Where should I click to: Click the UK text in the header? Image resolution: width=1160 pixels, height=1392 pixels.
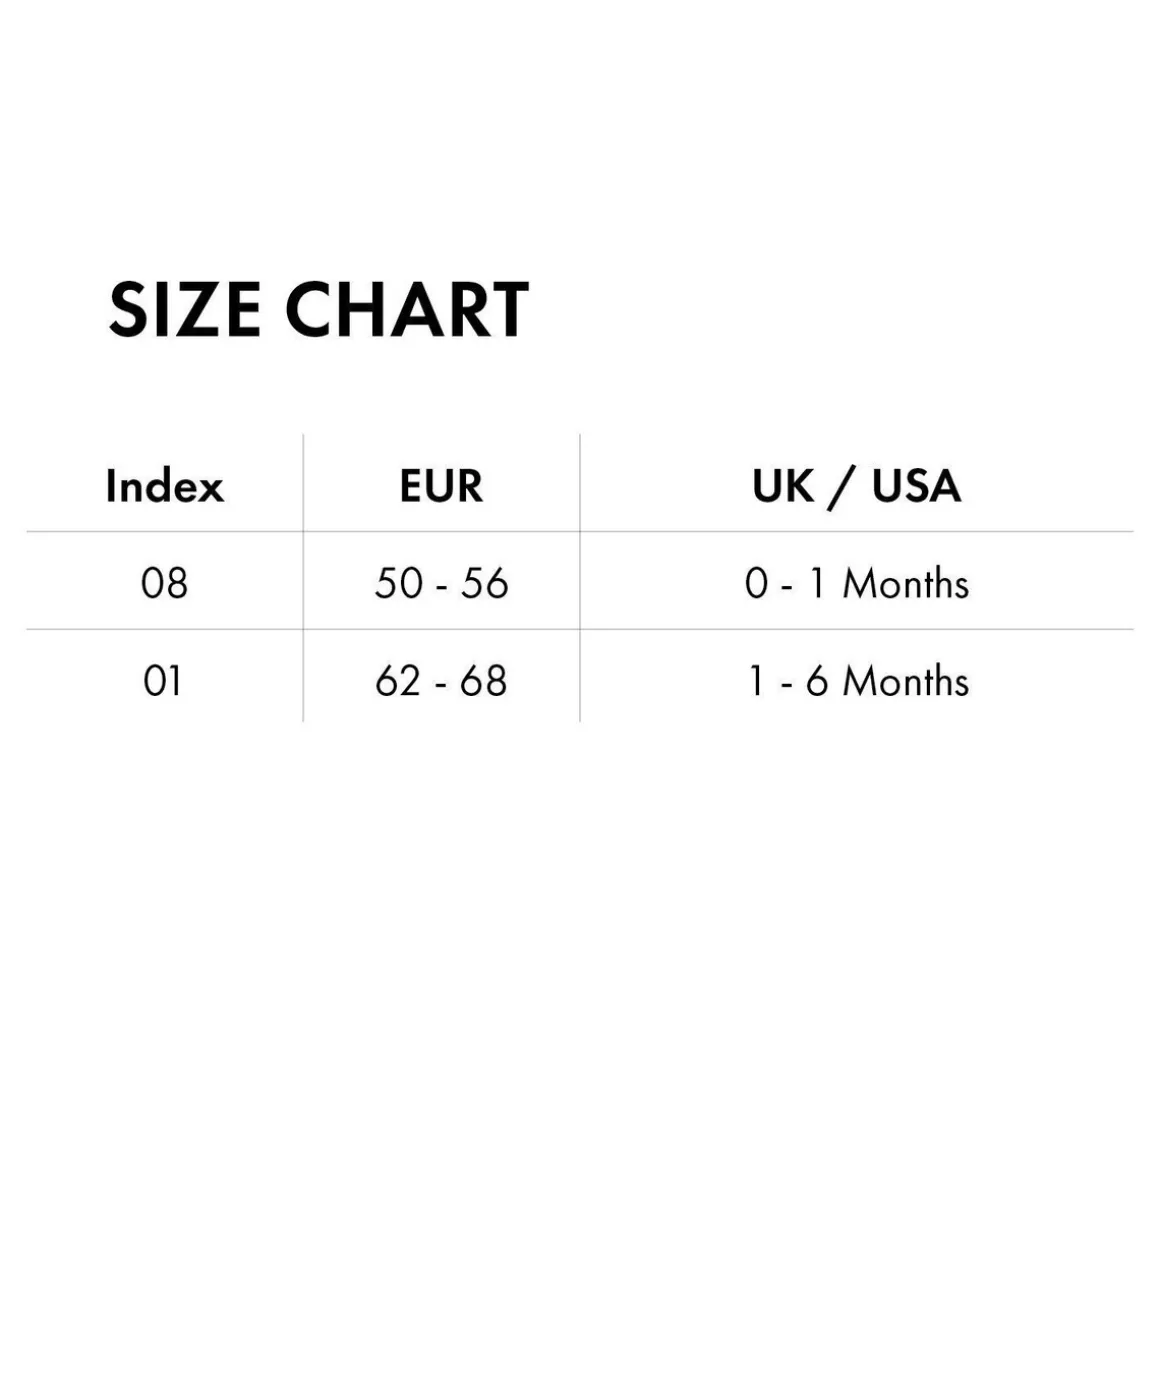point(783,487)
